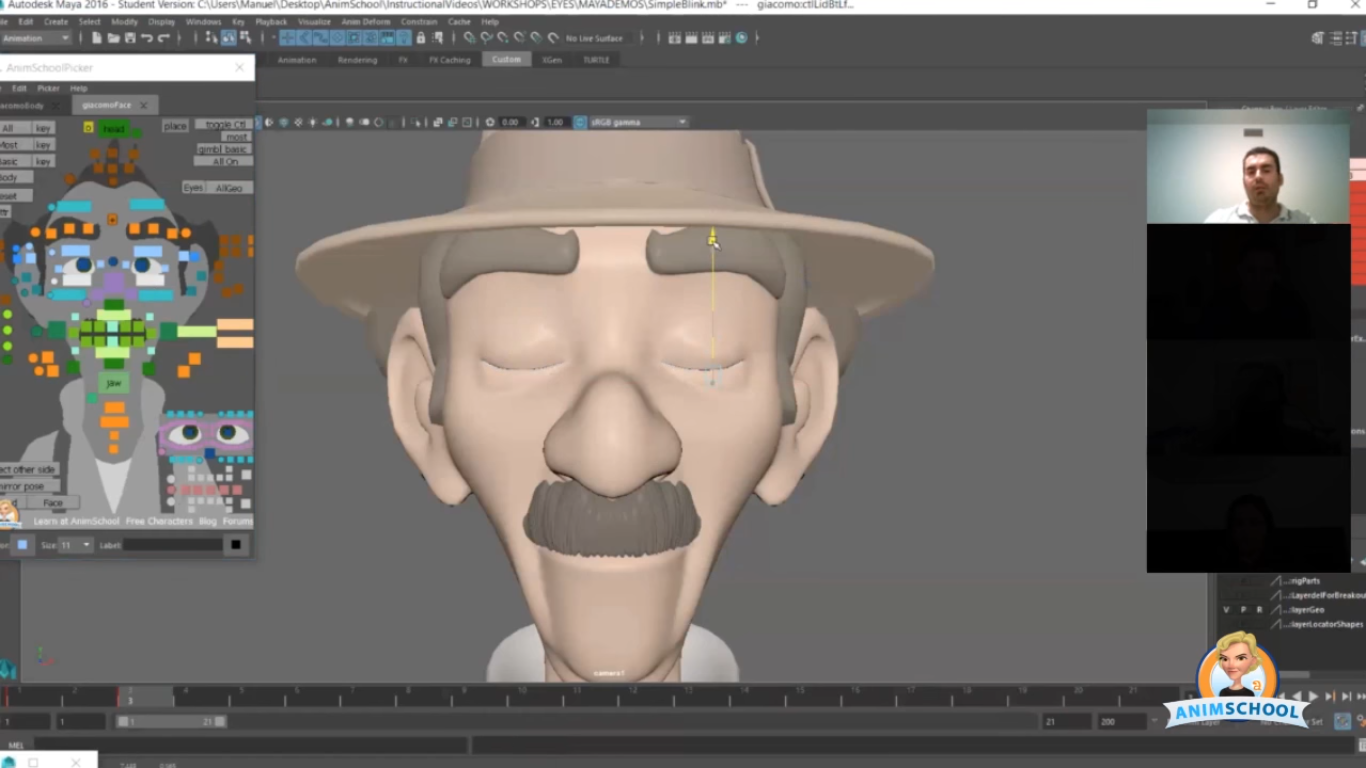Click the black color swatch beside Label field
This screenshot has height=768, width=1366.
pos(236,545)
